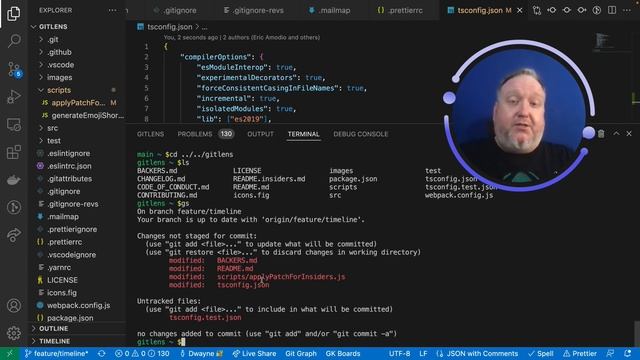Image resolution: width=640 pixels, height=360 pixels.
Task: Expand the .github folder
Action: click(59, 52)
